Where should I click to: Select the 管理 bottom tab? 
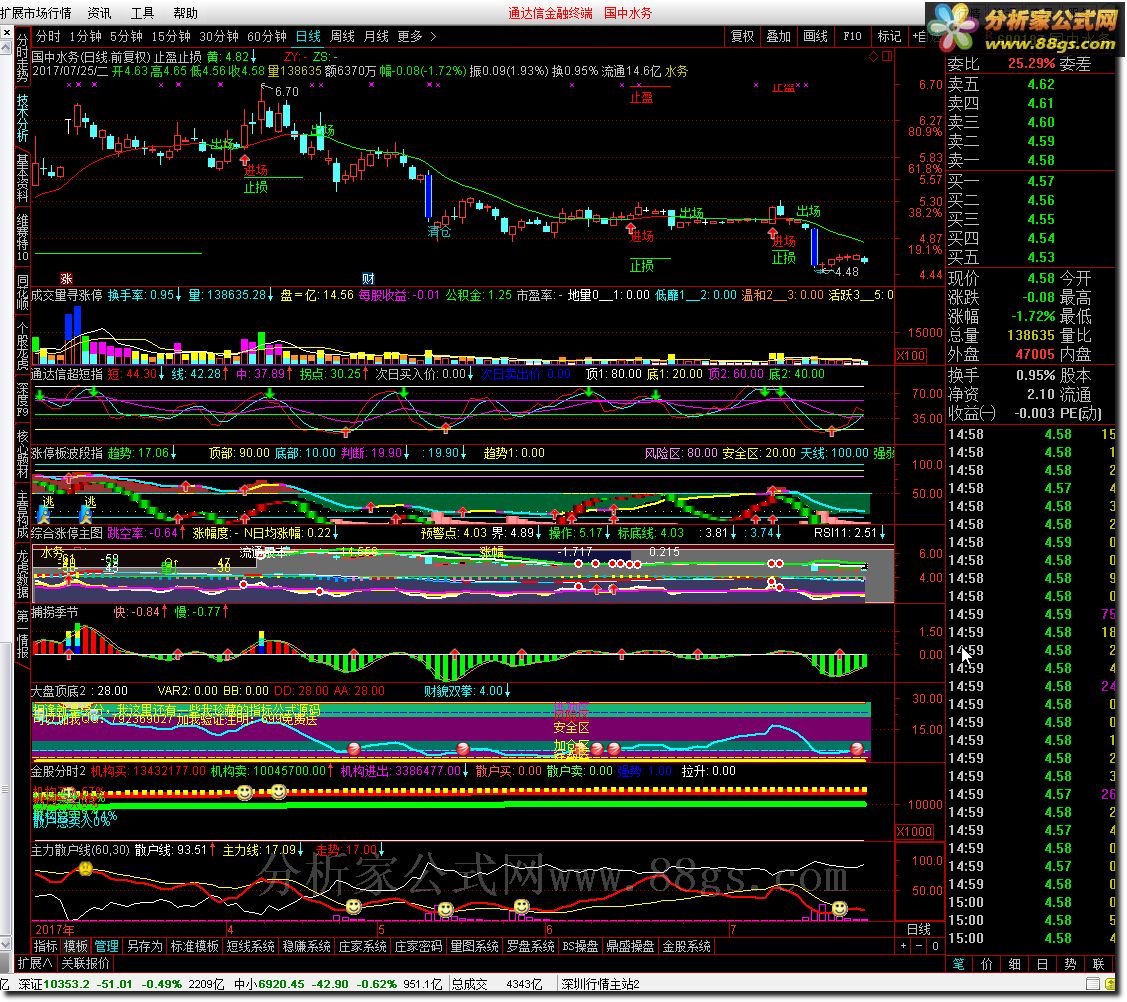click(106, 946)
